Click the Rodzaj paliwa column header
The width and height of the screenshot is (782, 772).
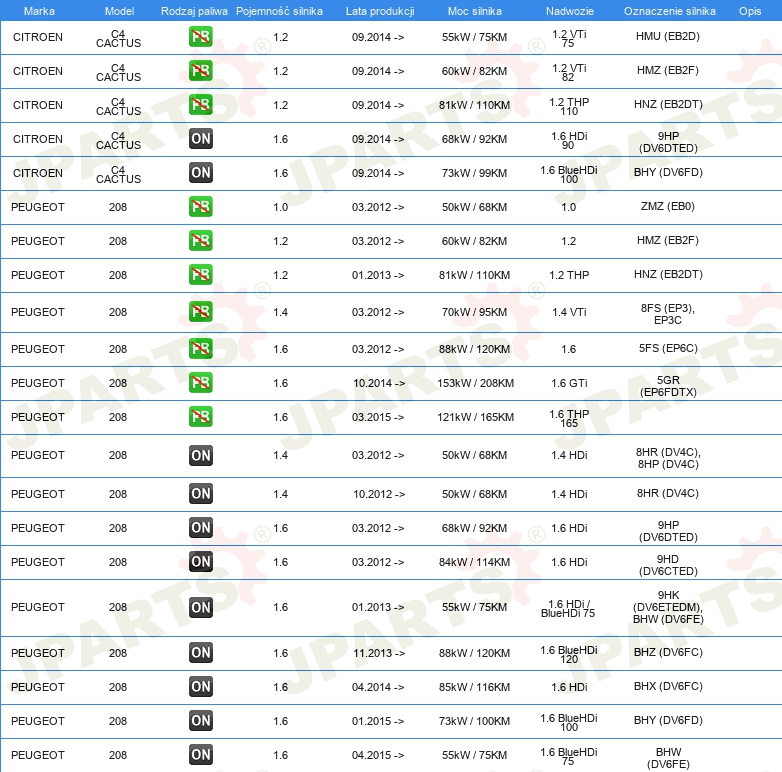click(194, 11)
